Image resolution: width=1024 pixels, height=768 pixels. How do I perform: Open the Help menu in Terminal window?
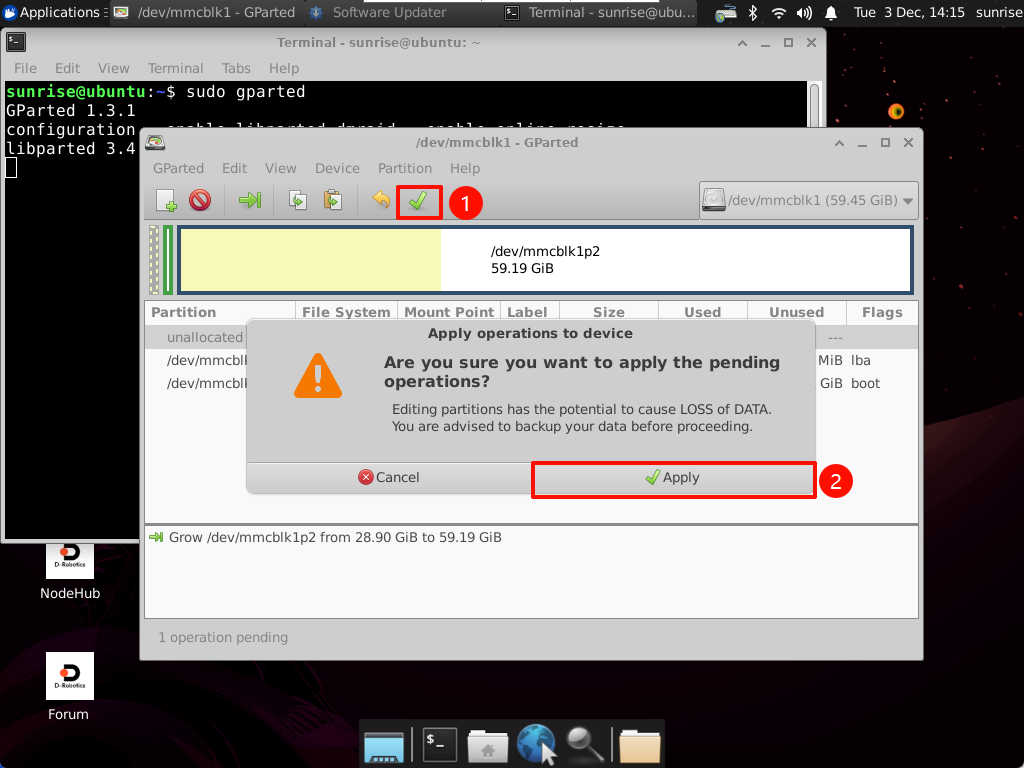284,68
